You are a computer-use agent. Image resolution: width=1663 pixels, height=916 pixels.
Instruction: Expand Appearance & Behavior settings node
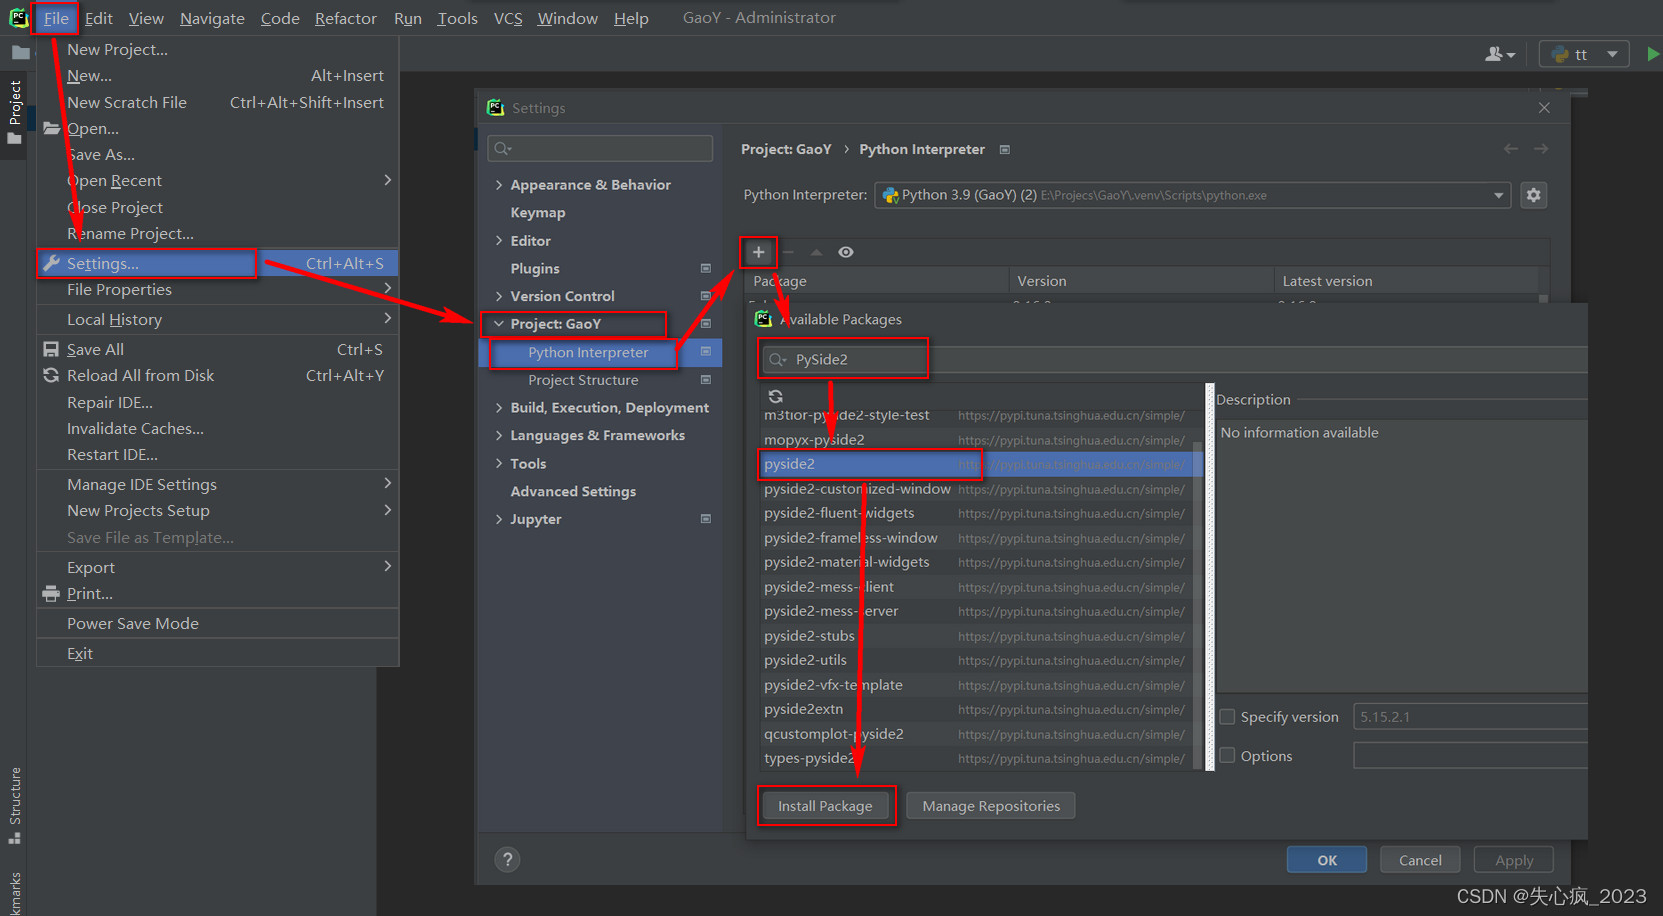click(x=499, y=185)
